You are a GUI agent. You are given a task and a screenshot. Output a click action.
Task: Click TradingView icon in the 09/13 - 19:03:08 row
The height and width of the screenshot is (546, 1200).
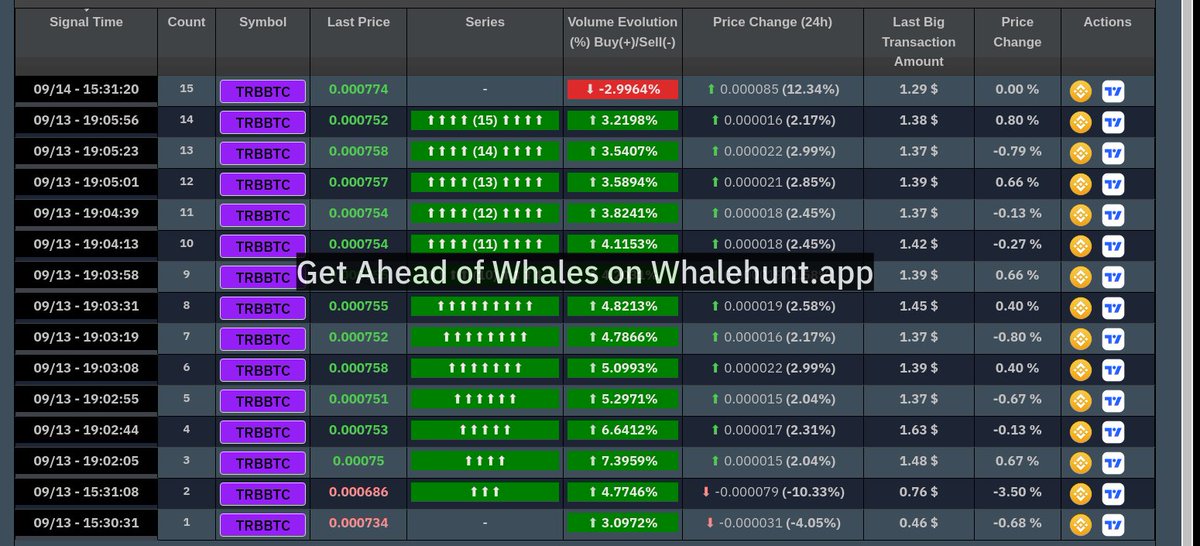[1113, 370]
